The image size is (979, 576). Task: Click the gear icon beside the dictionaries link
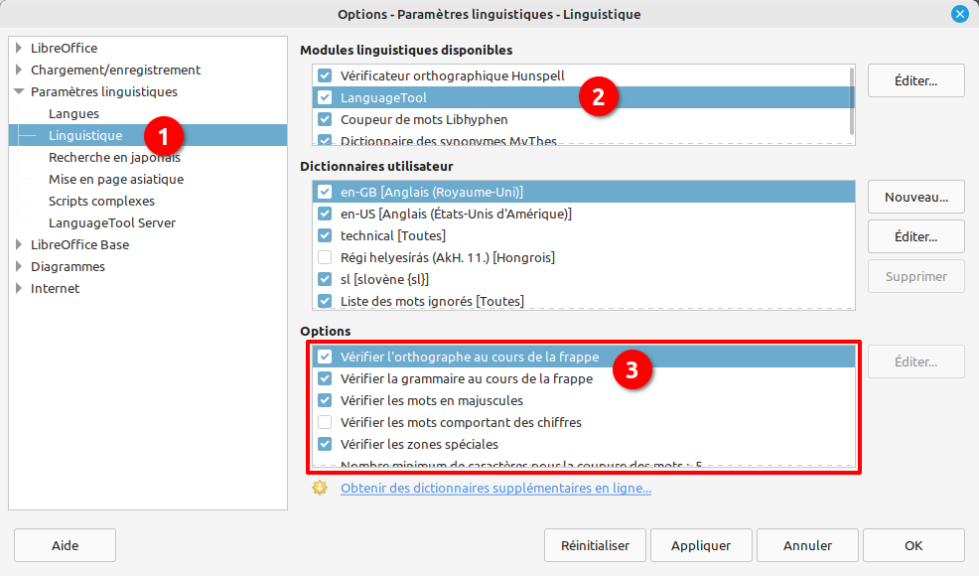tap(320, 488)
